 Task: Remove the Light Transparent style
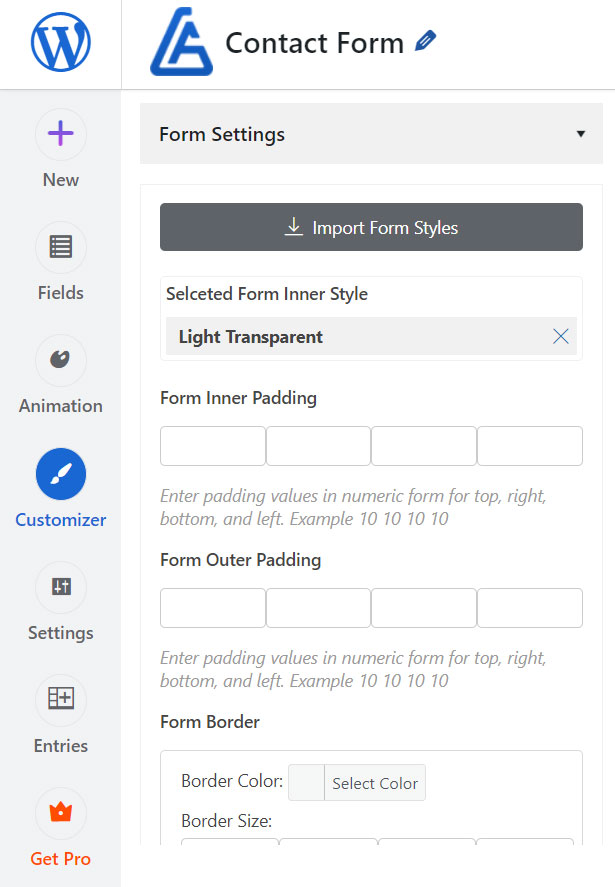coord(560,336)
